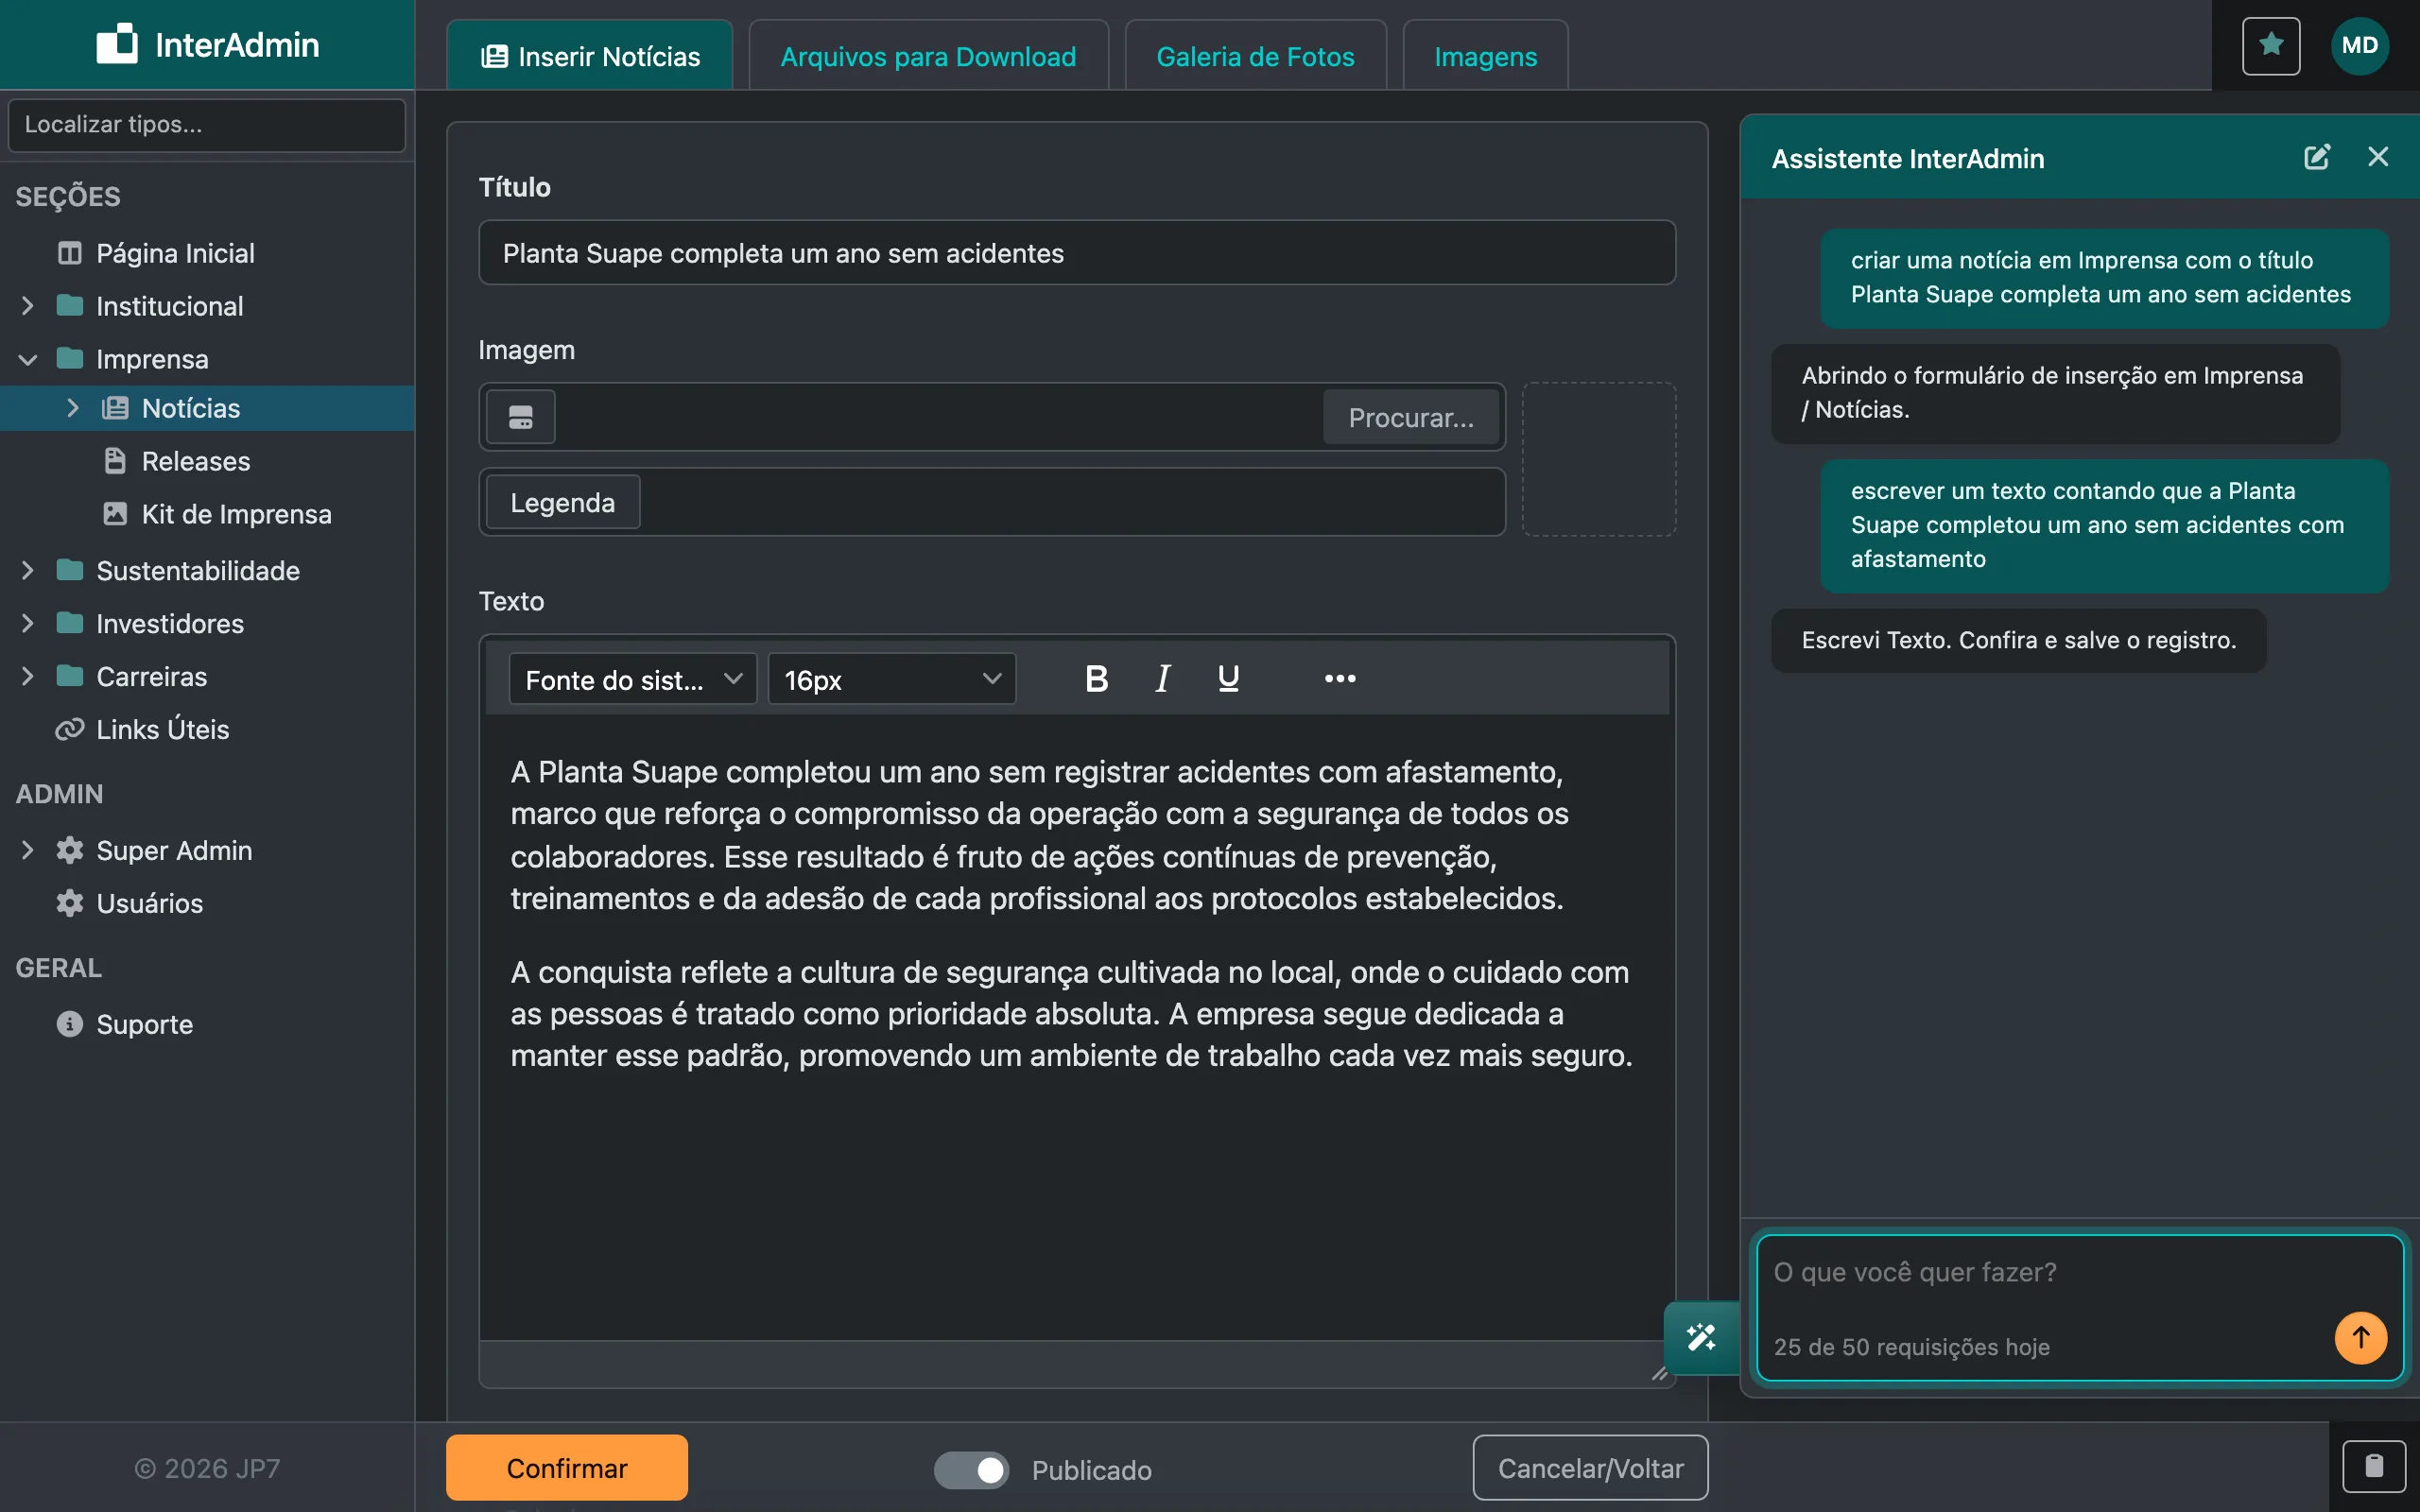Screen dimensions: 2420x1512
Task: Send the assistant message with the arrow button
Action: tap(2361, 1338)
